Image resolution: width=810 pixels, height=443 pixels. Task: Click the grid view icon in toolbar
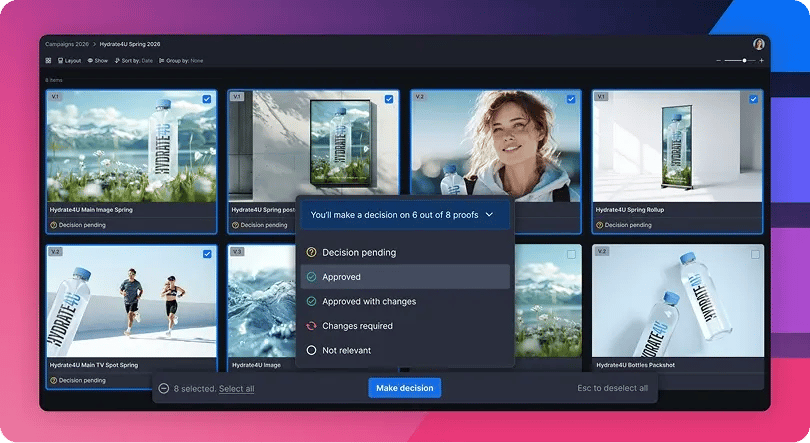click(x=48, y=60)
